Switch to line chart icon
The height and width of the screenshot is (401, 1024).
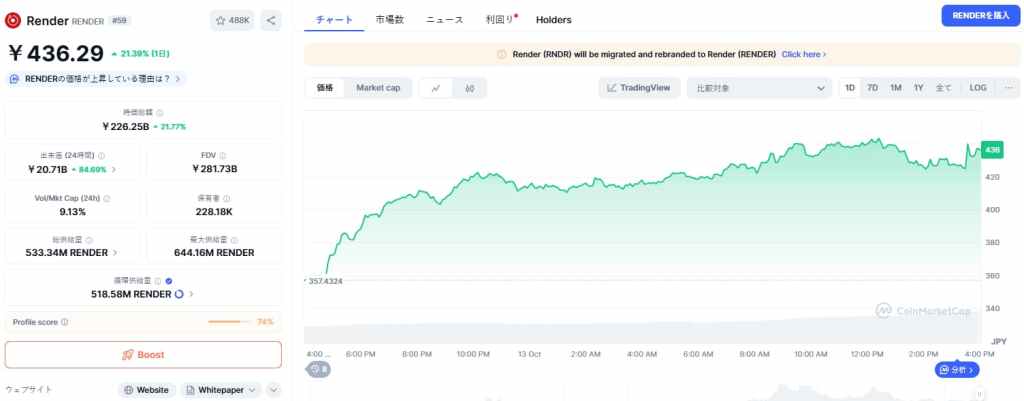pos(436,88)
